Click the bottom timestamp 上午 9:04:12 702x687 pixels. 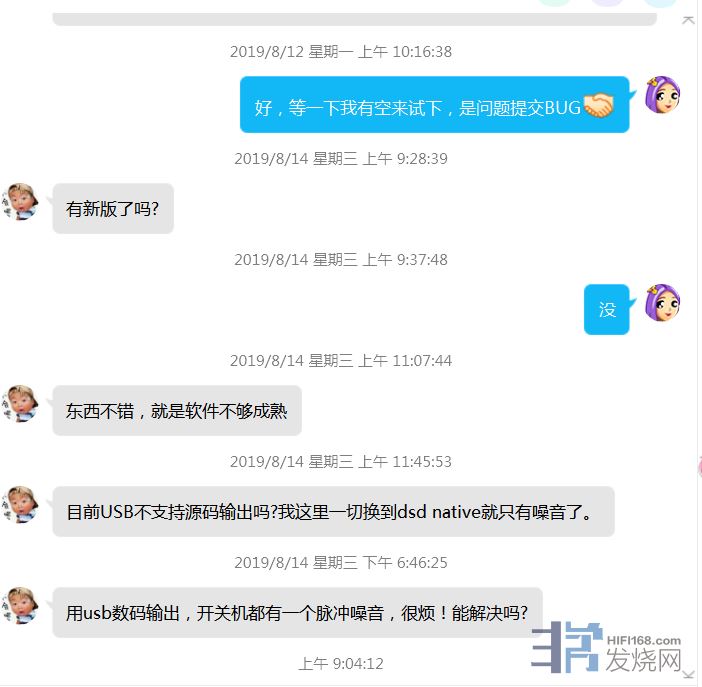click(x=341, y=664)
